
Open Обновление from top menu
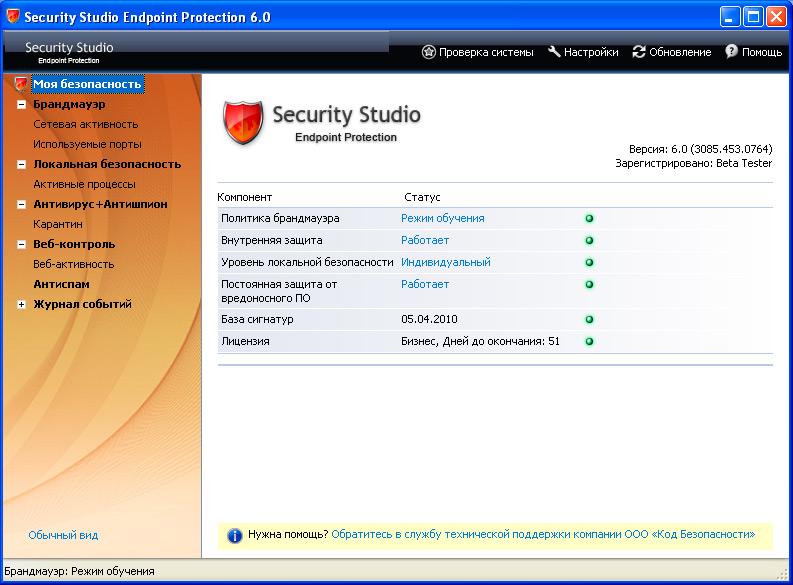point(672,52)
